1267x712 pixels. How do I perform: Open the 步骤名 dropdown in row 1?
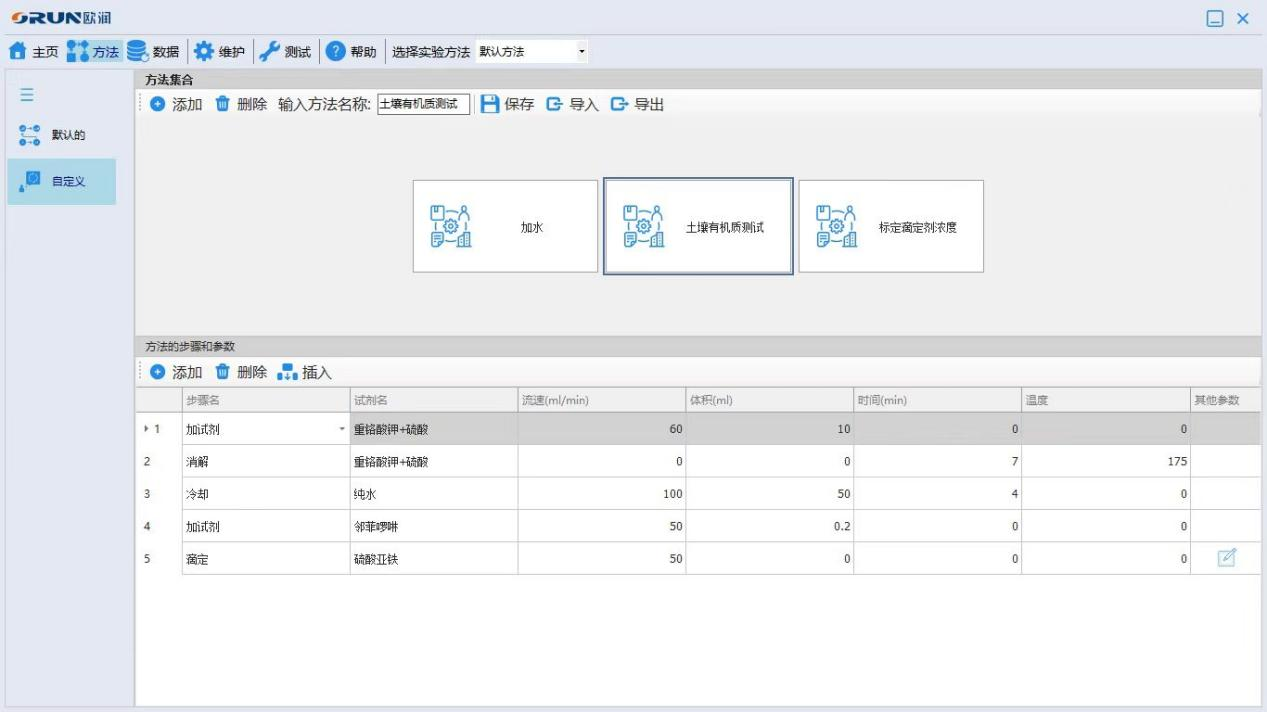pyautogui.click(x=342, y=429)
